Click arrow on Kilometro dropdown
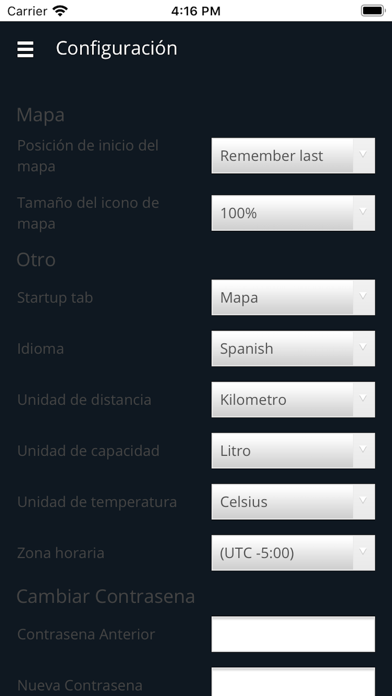The height and width of the screenshot is (696, 392). [x=363, y=399]
